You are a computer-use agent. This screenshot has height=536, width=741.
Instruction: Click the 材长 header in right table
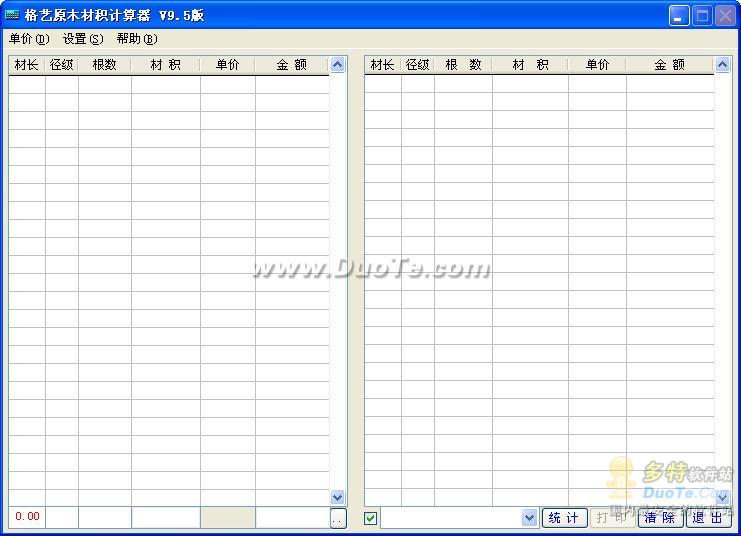tap(383, 65)
